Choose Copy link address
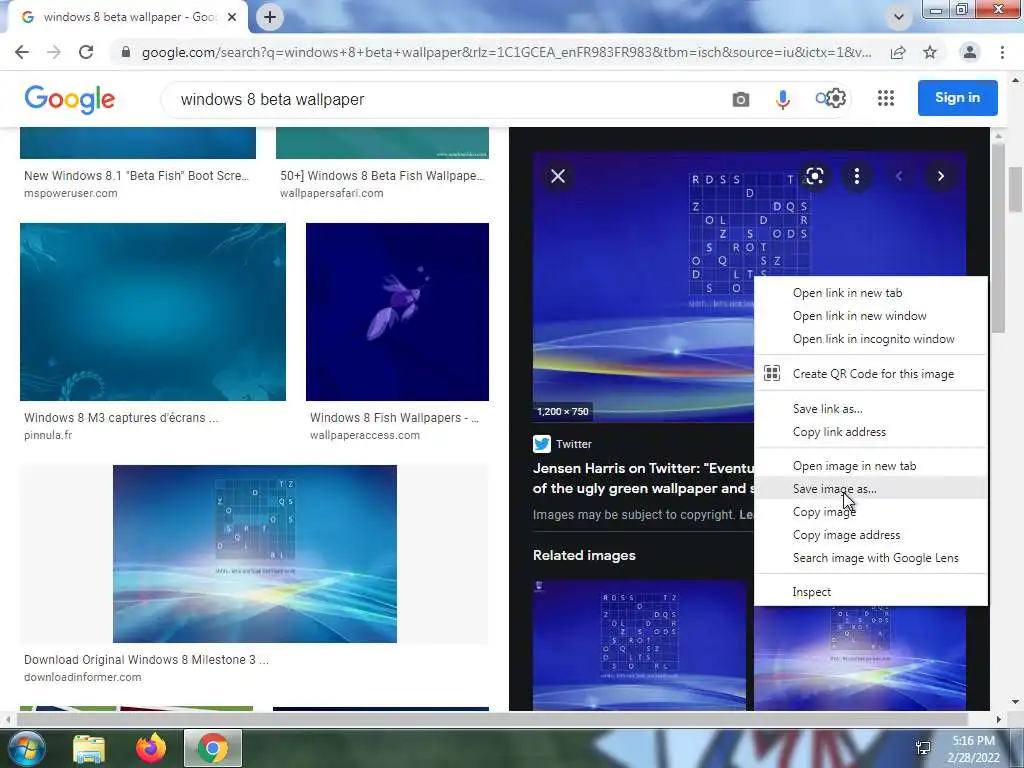1024x768 pixels. click(x=871, y=432)
